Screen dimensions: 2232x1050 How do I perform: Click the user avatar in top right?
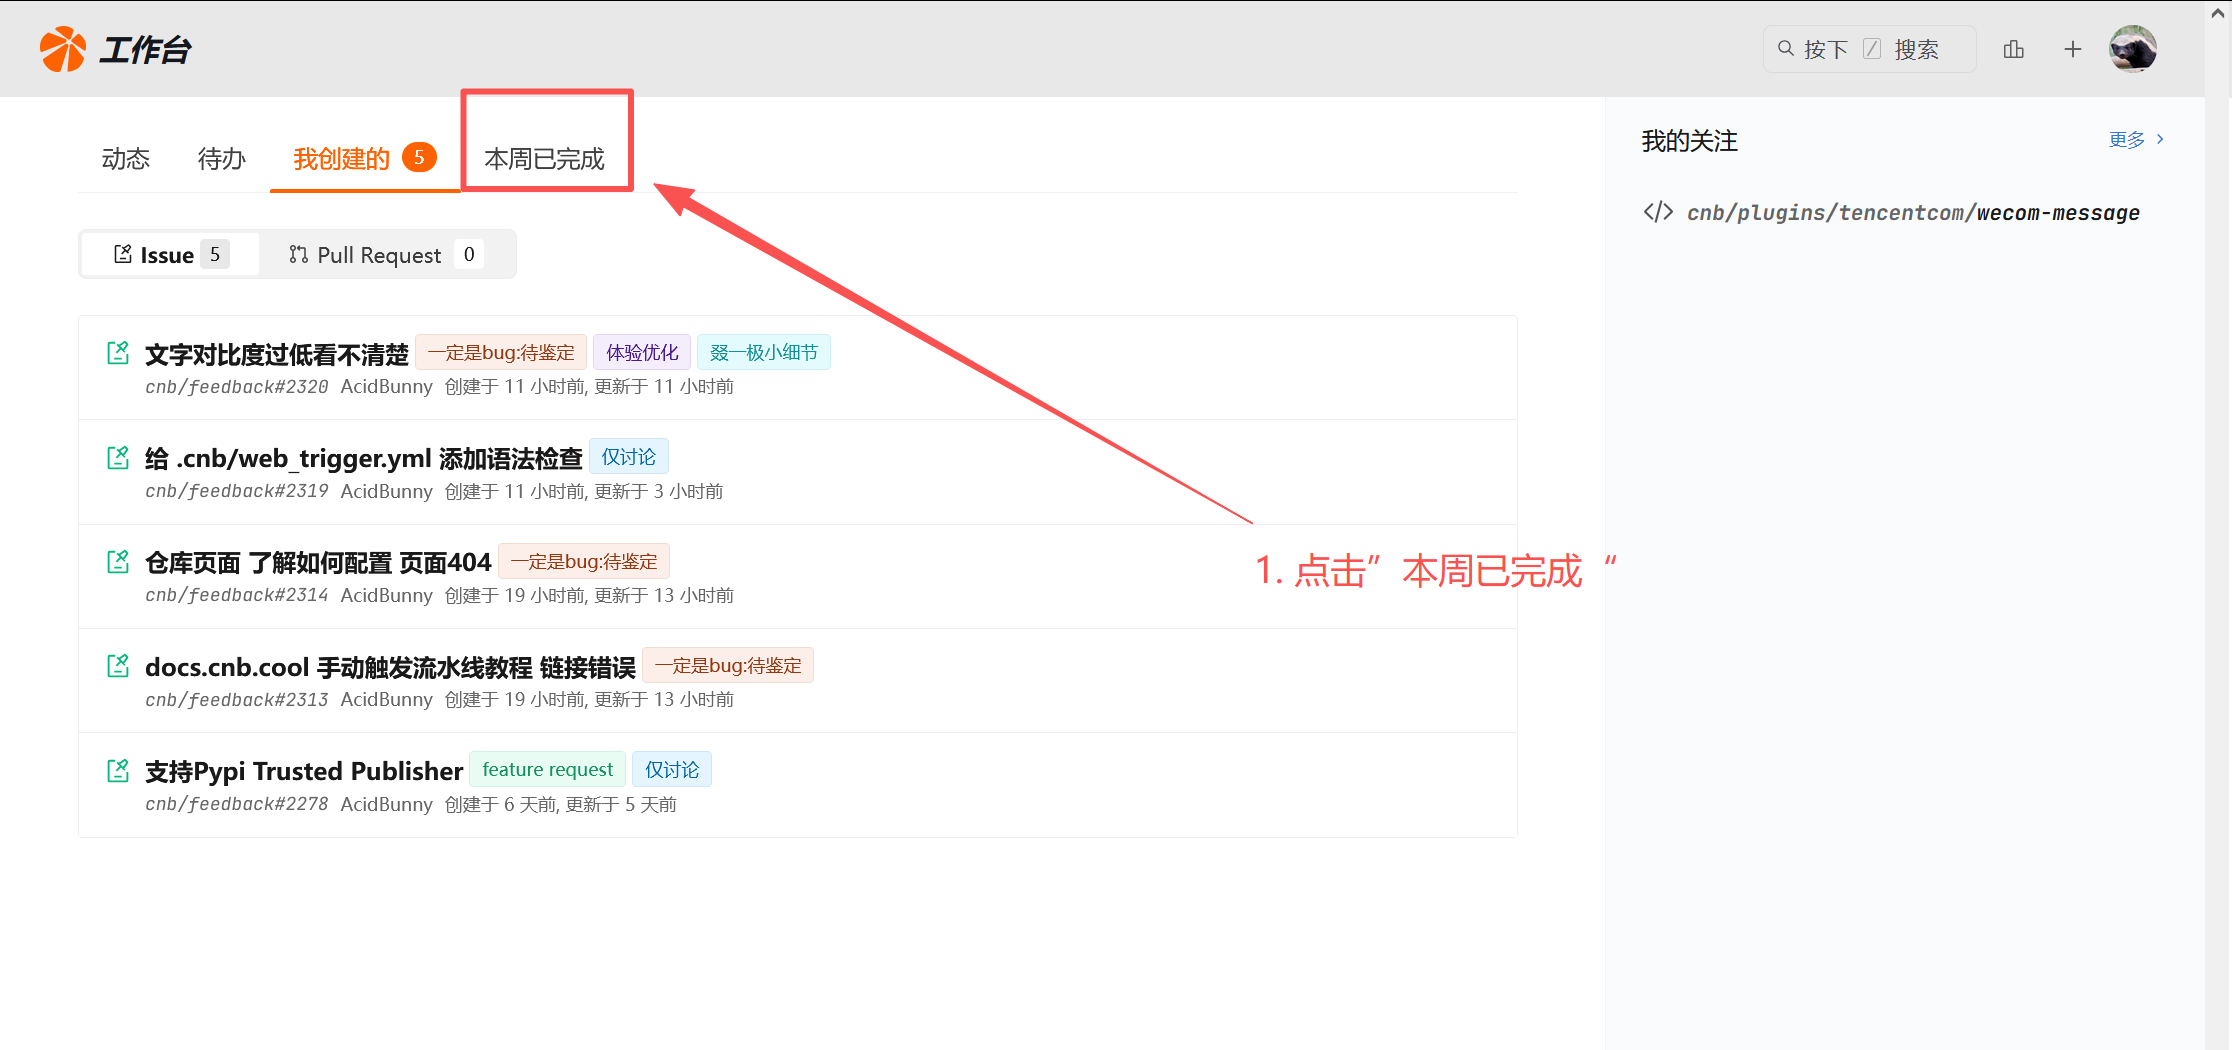2133,49
